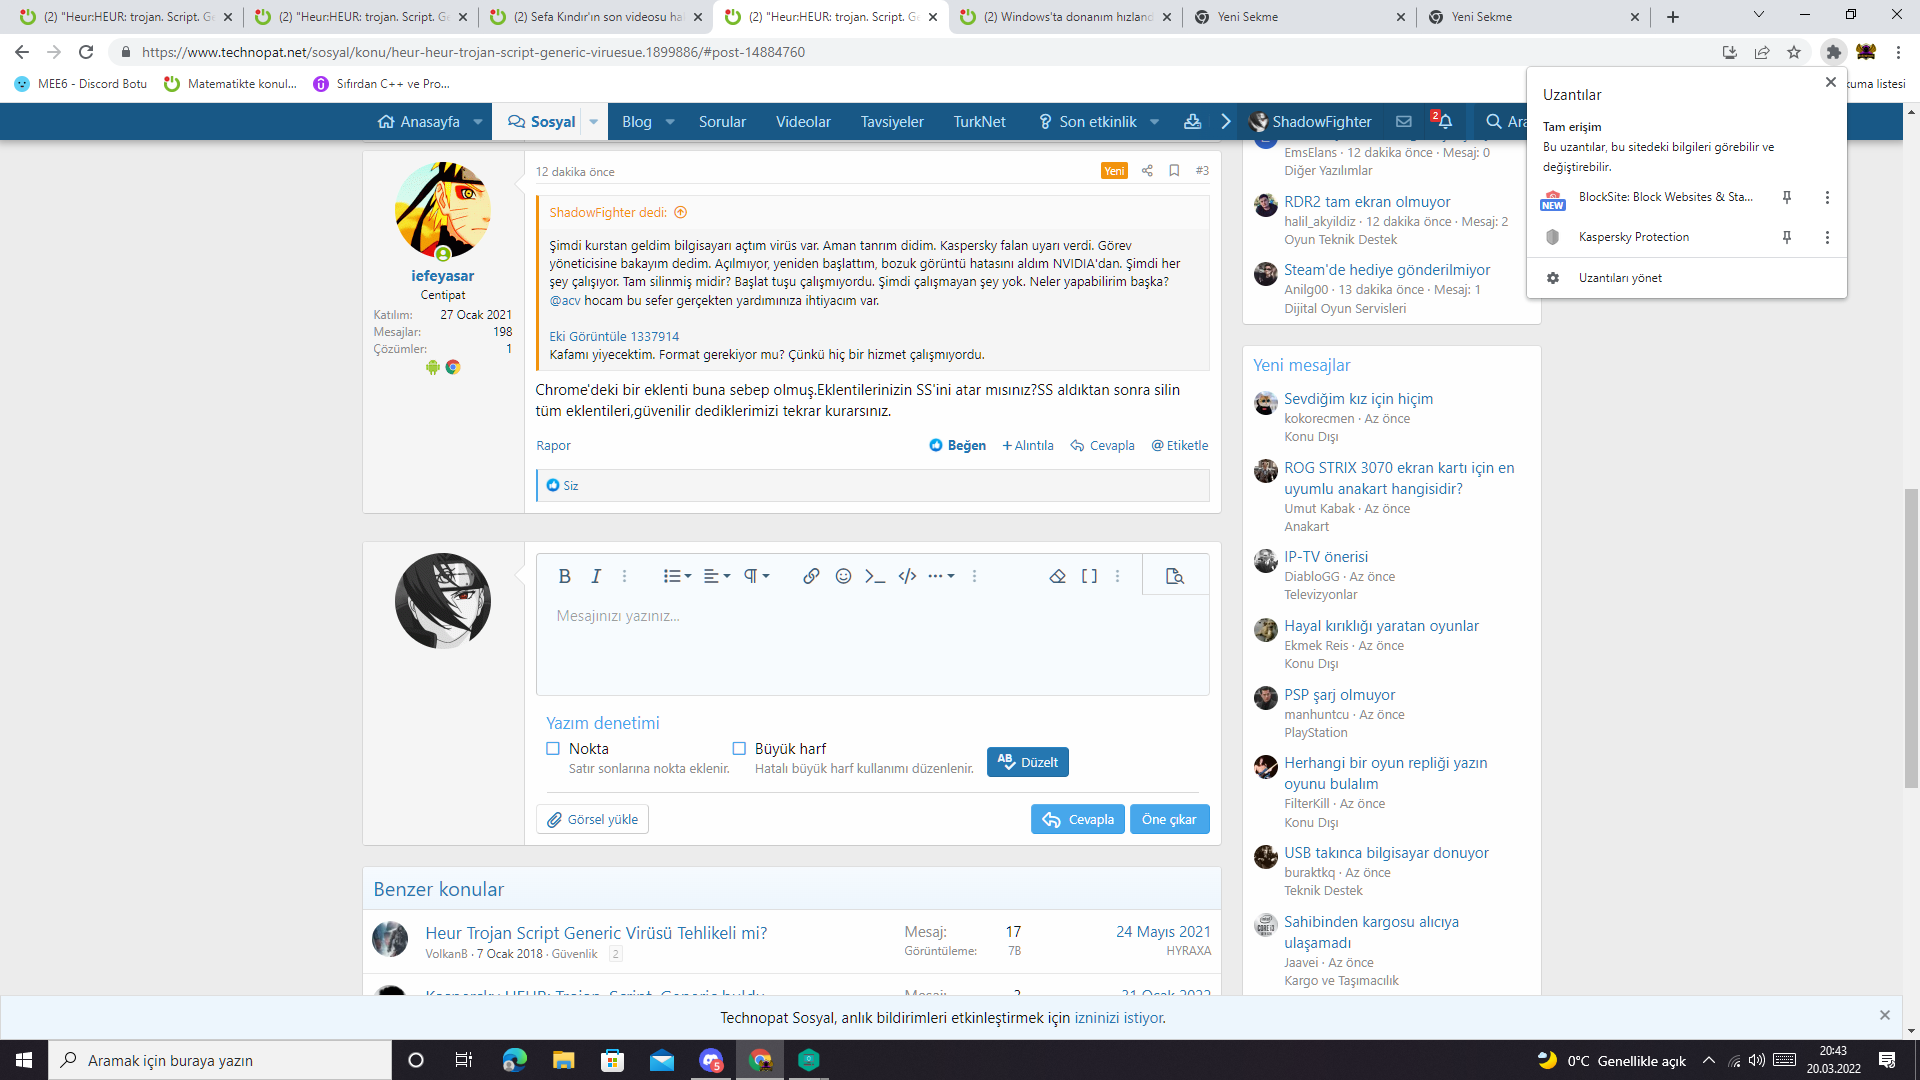1920x1080 pixels.
Task: Open the Videolar menu item
Action: (x=803, y=121)
